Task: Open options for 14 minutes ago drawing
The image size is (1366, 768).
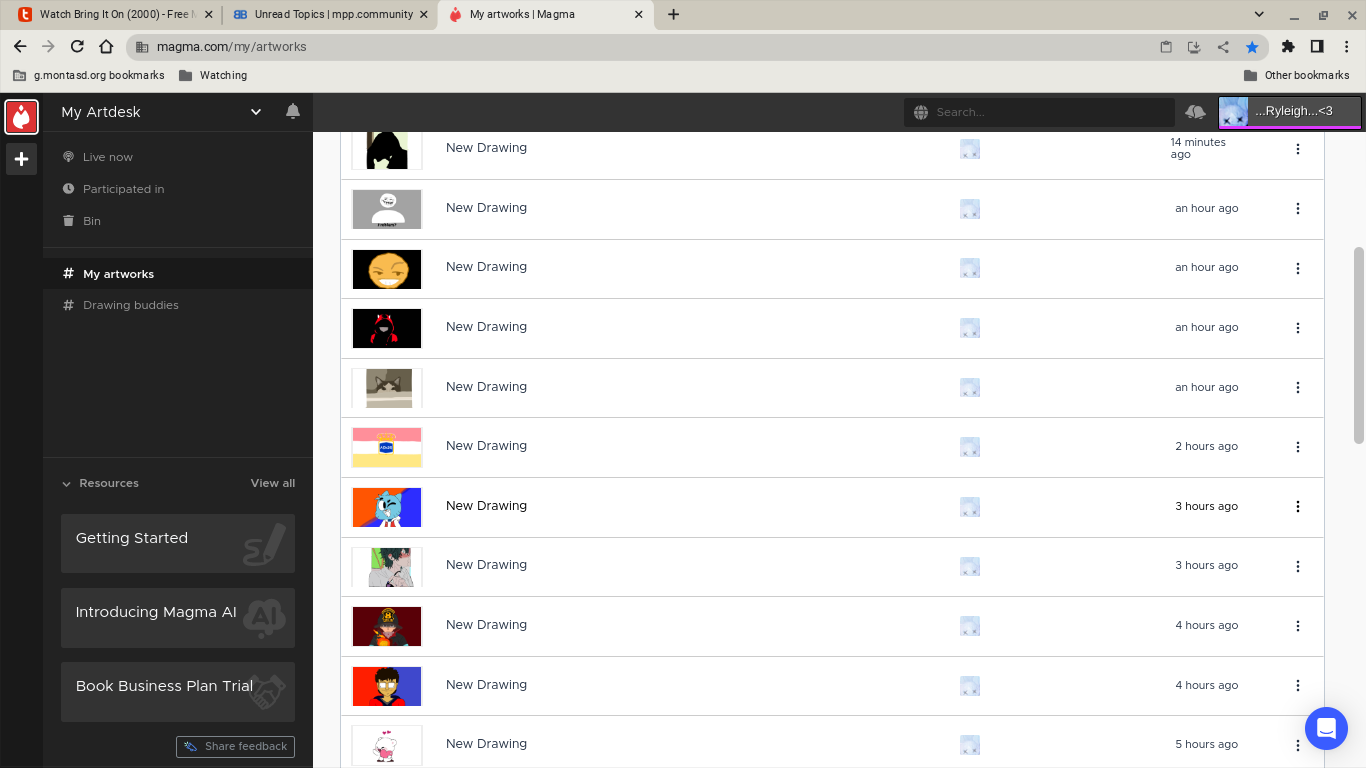Action: pos(1298,149)
